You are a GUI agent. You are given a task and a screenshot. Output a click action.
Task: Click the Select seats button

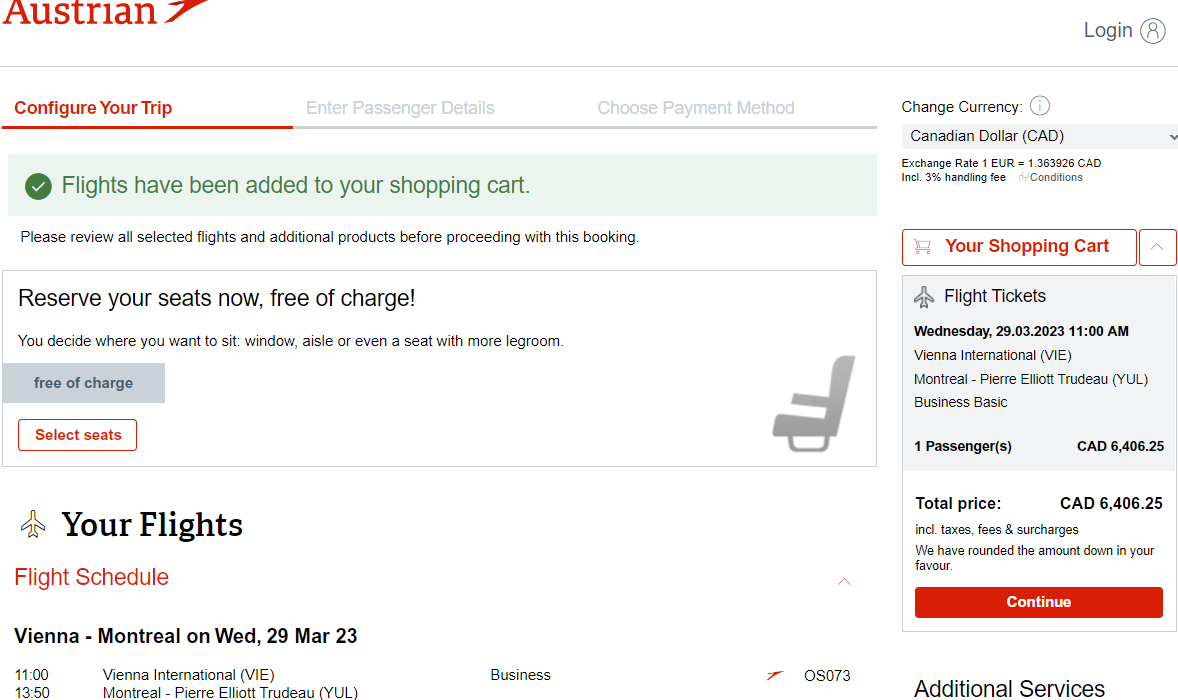(77, 435)
